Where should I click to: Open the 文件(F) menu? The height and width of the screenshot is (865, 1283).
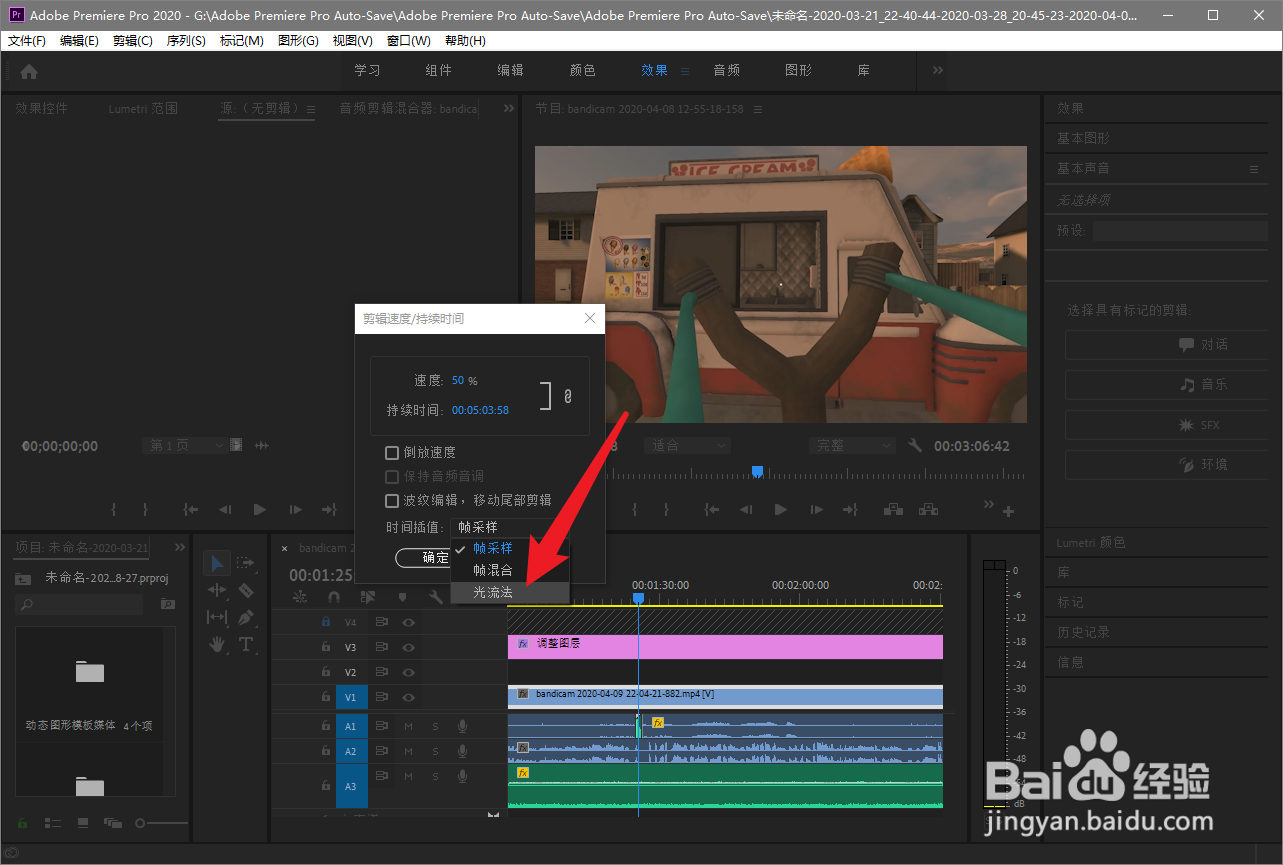pos(27,41)
